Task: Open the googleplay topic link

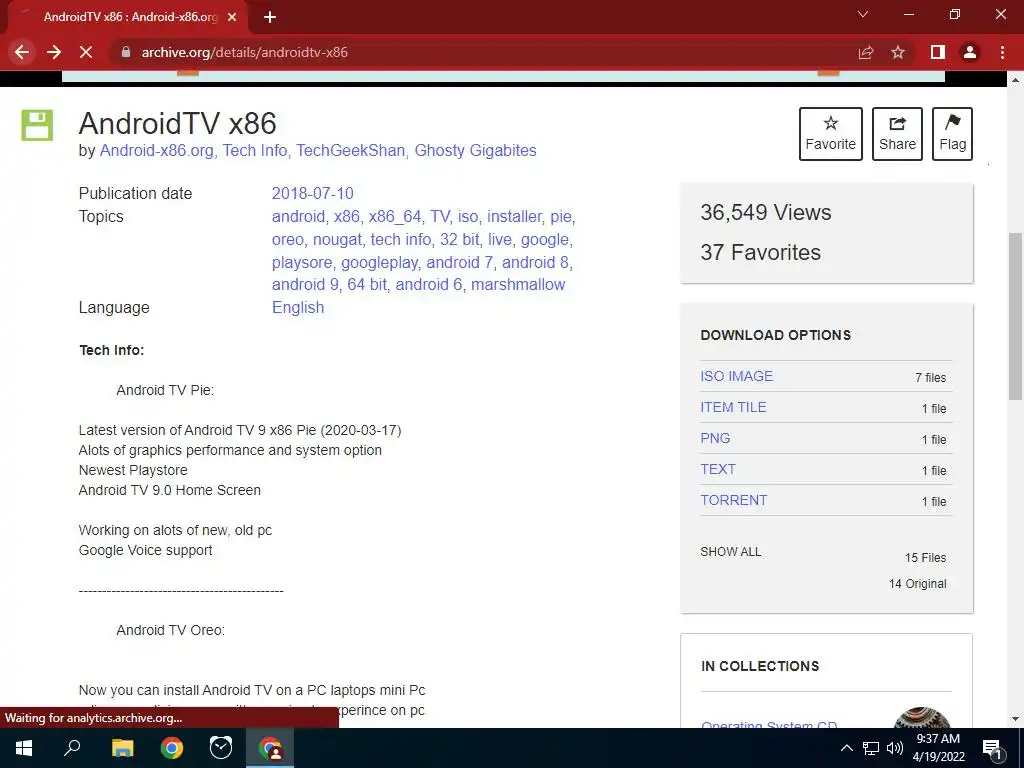Action: coord(379,263)
